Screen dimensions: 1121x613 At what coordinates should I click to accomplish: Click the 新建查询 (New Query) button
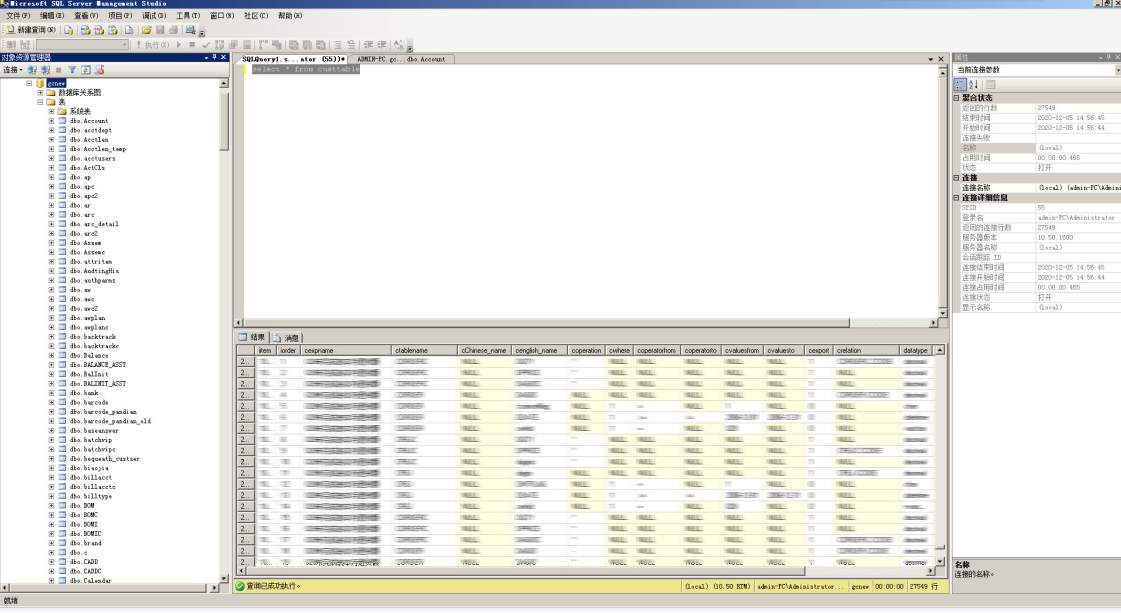click(x=31, y=30)
